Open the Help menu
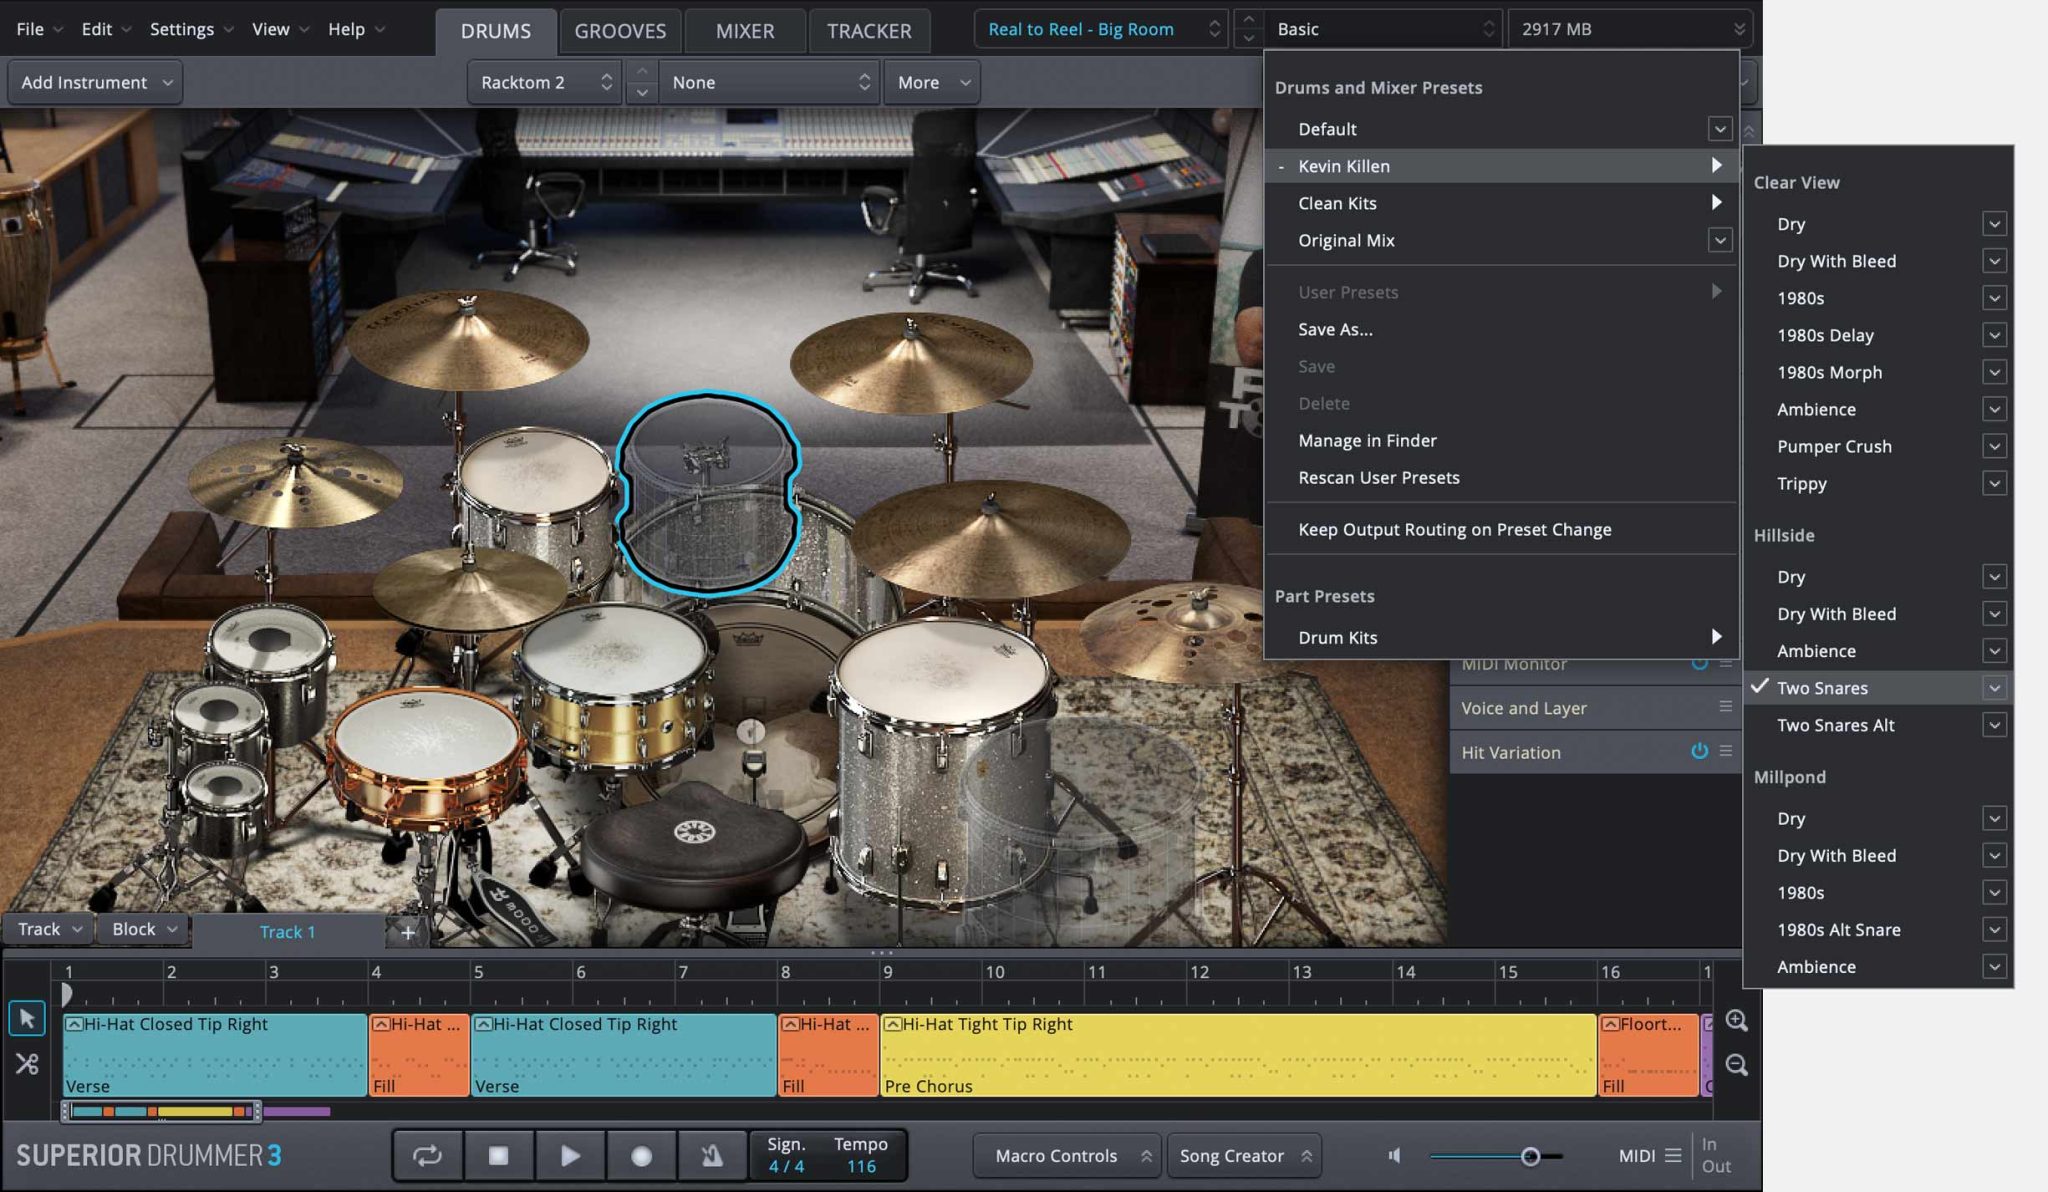 click(356, 29)
